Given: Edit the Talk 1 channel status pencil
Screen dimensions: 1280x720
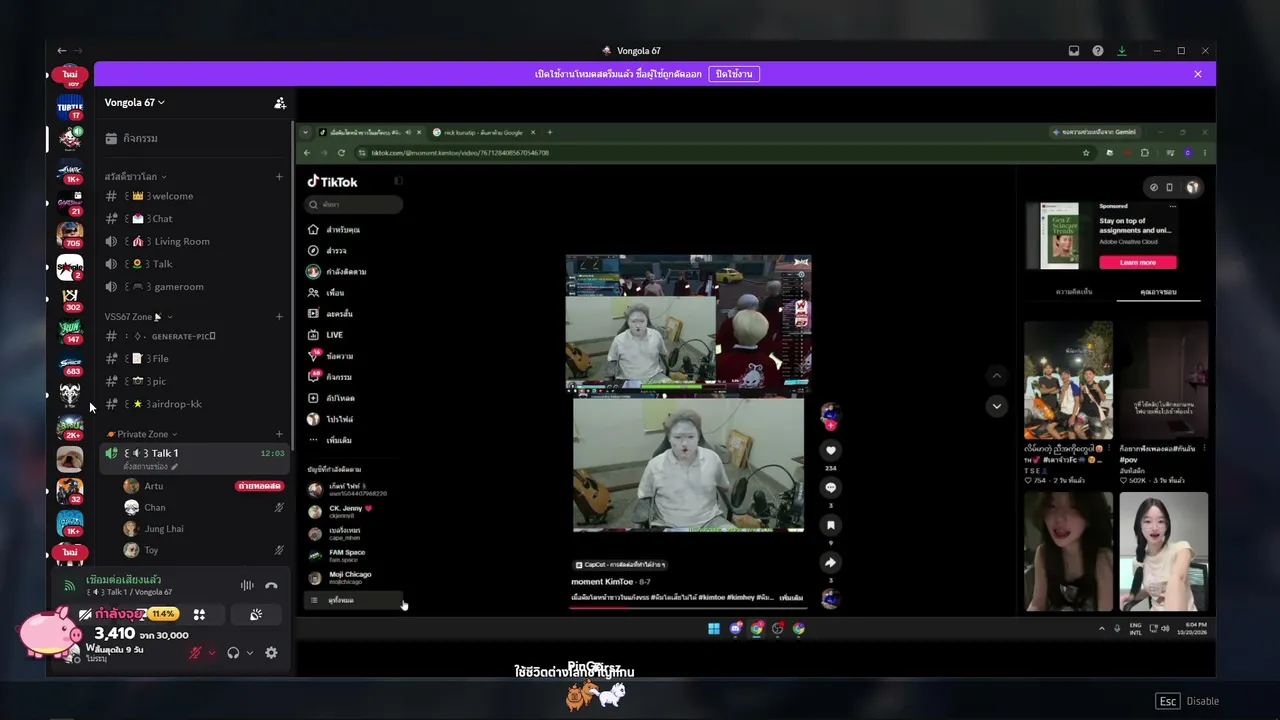Looking at the screenshot, I should [x=175, y=467].
